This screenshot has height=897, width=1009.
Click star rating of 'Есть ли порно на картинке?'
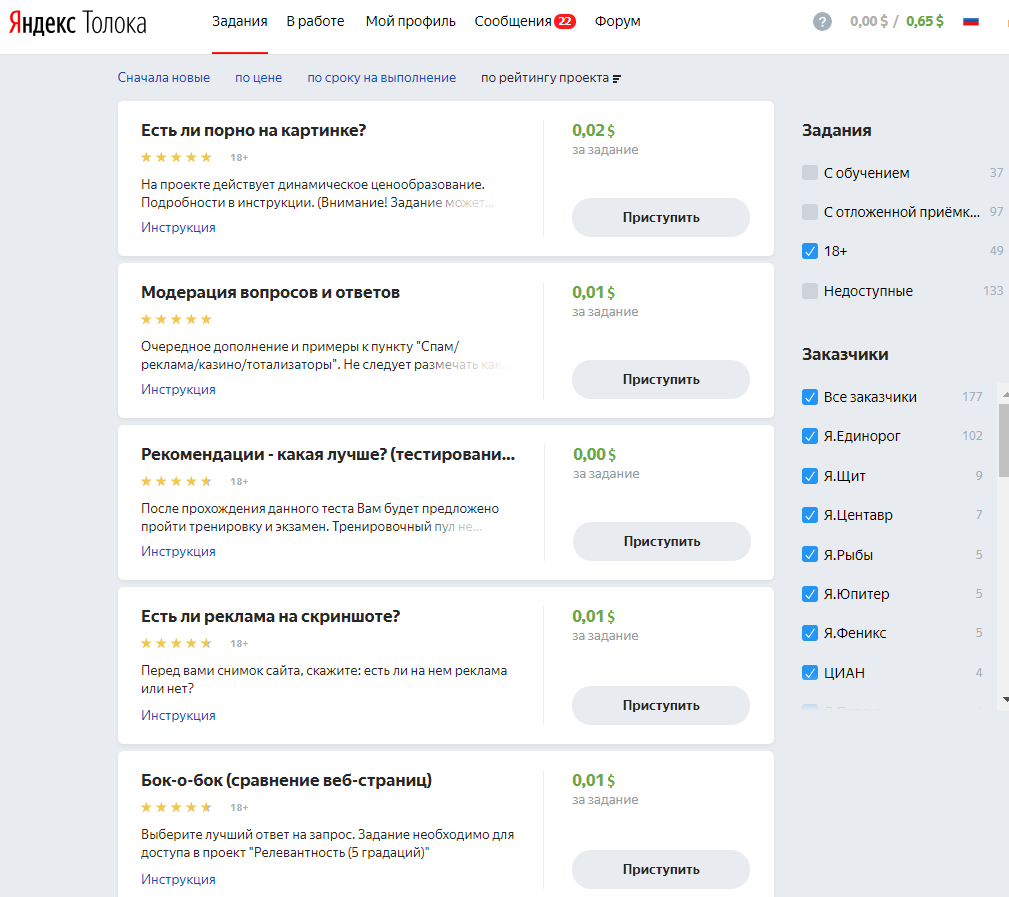coord(176,157)
